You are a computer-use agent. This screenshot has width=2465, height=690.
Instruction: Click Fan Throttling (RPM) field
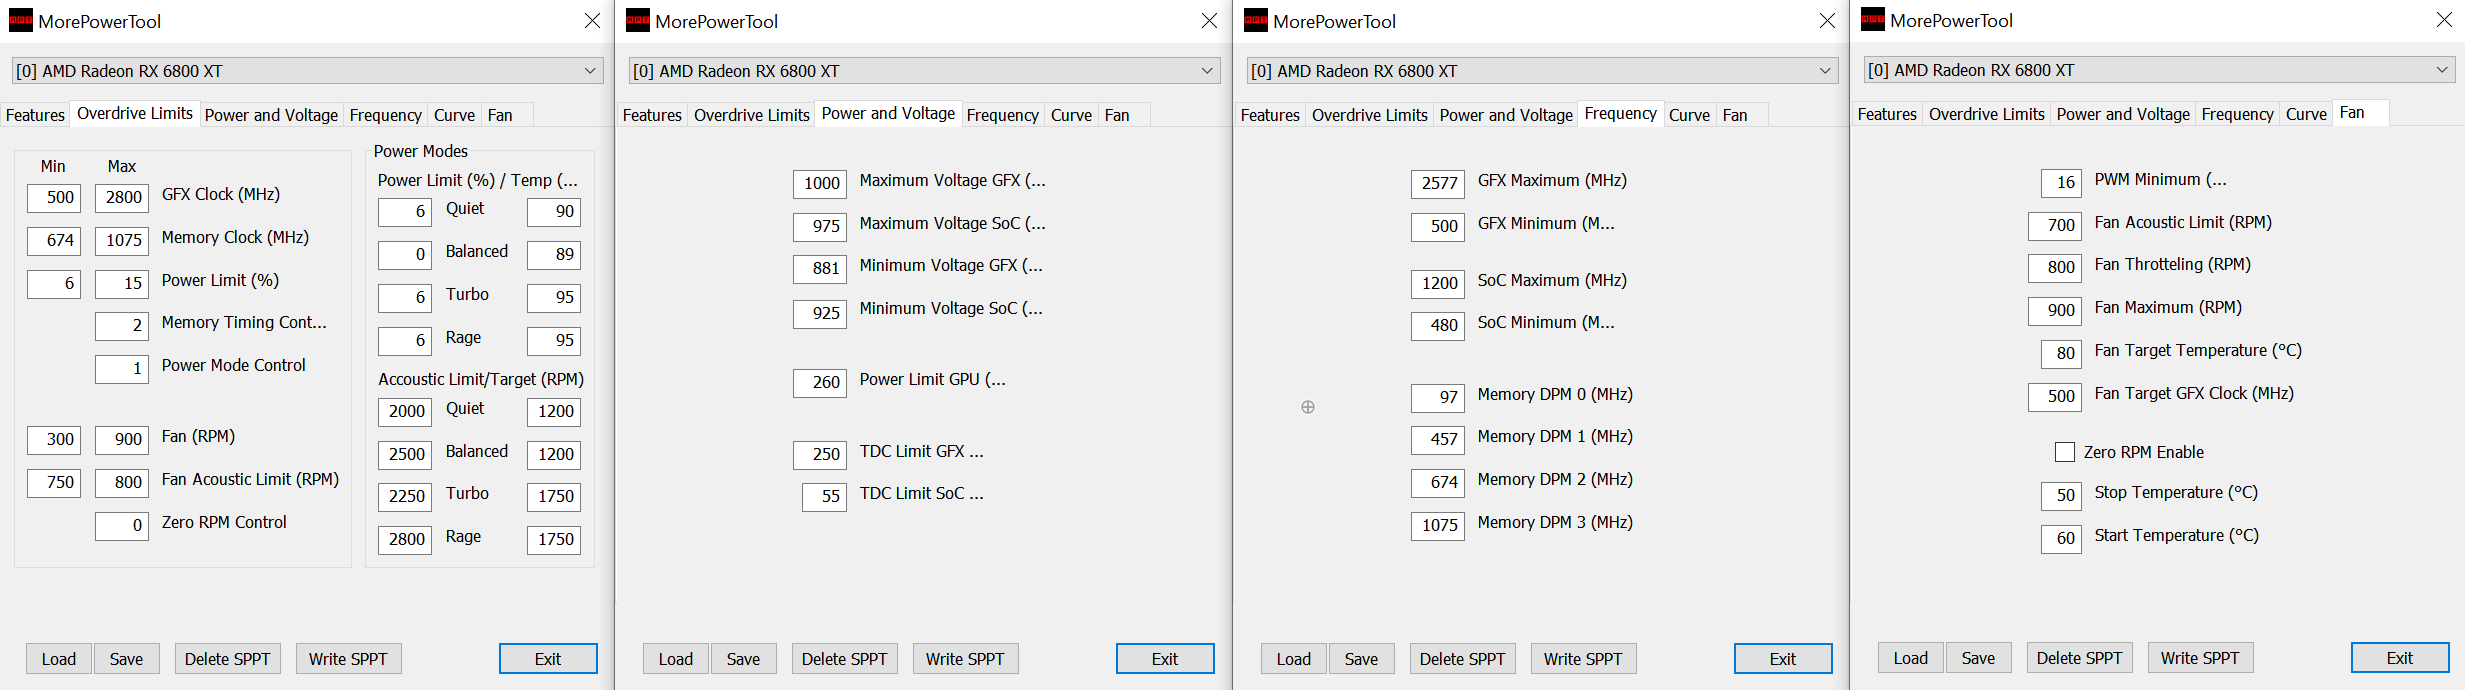(x=2055, y=268)
